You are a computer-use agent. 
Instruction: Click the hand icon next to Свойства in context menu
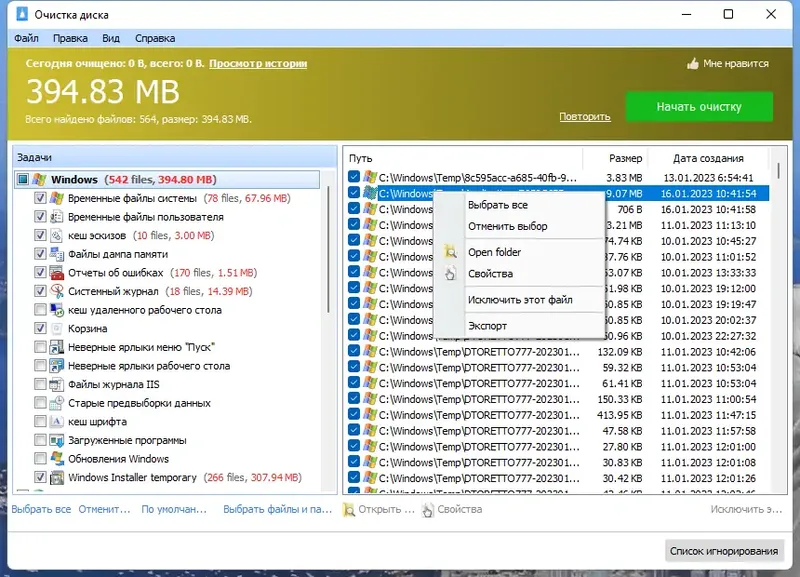450,273
